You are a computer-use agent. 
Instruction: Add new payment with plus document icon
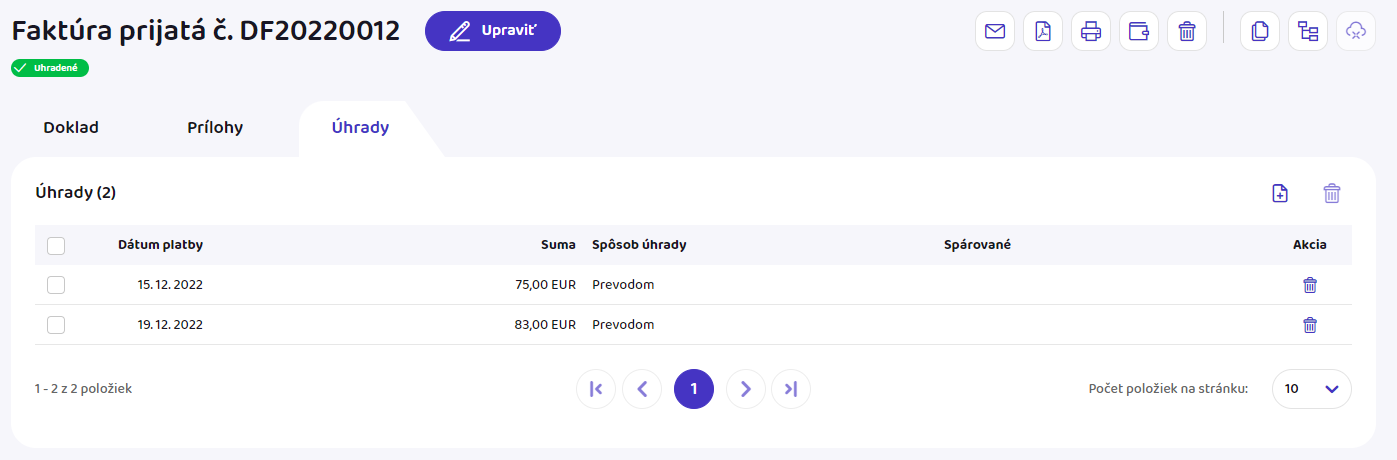pos(1280,193)
